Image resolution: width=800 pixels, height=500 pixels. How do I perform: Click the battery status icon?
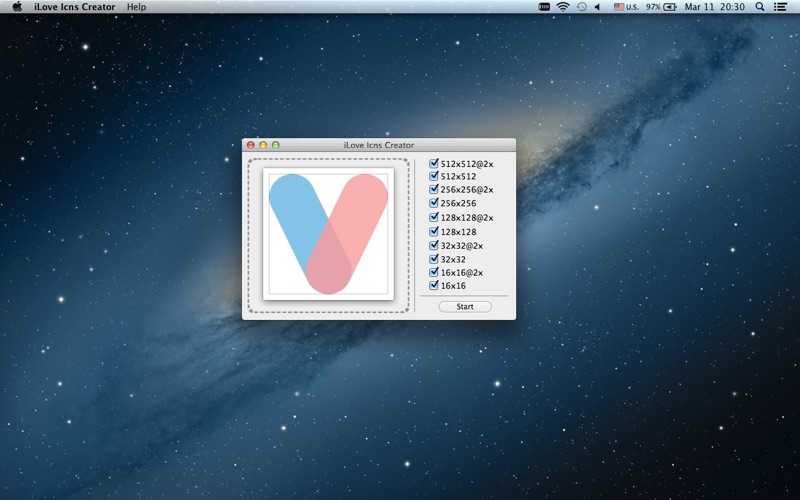669,7
